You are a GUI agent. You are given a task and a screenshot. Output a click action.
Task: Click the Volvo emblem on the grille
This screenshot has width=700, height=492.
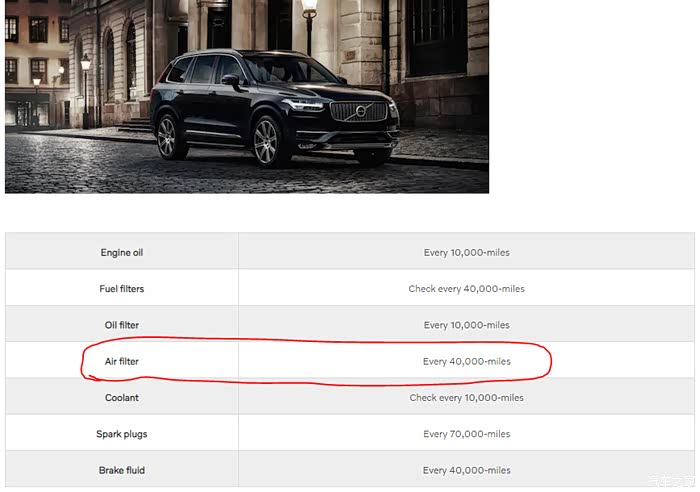[357, 112]
